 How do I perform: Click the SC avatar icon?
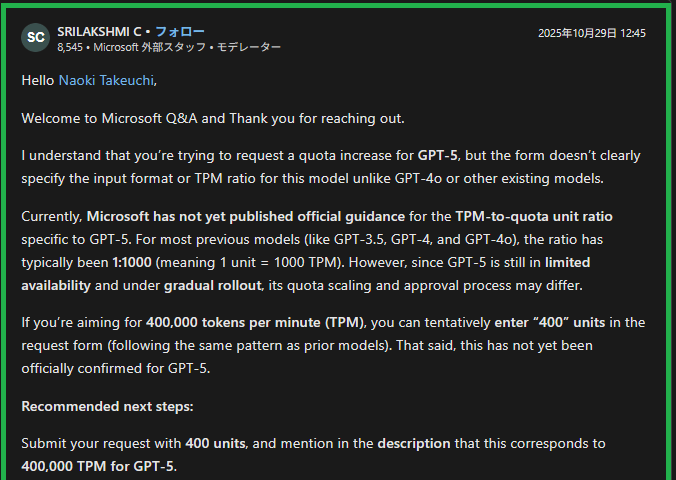[35, 38]
